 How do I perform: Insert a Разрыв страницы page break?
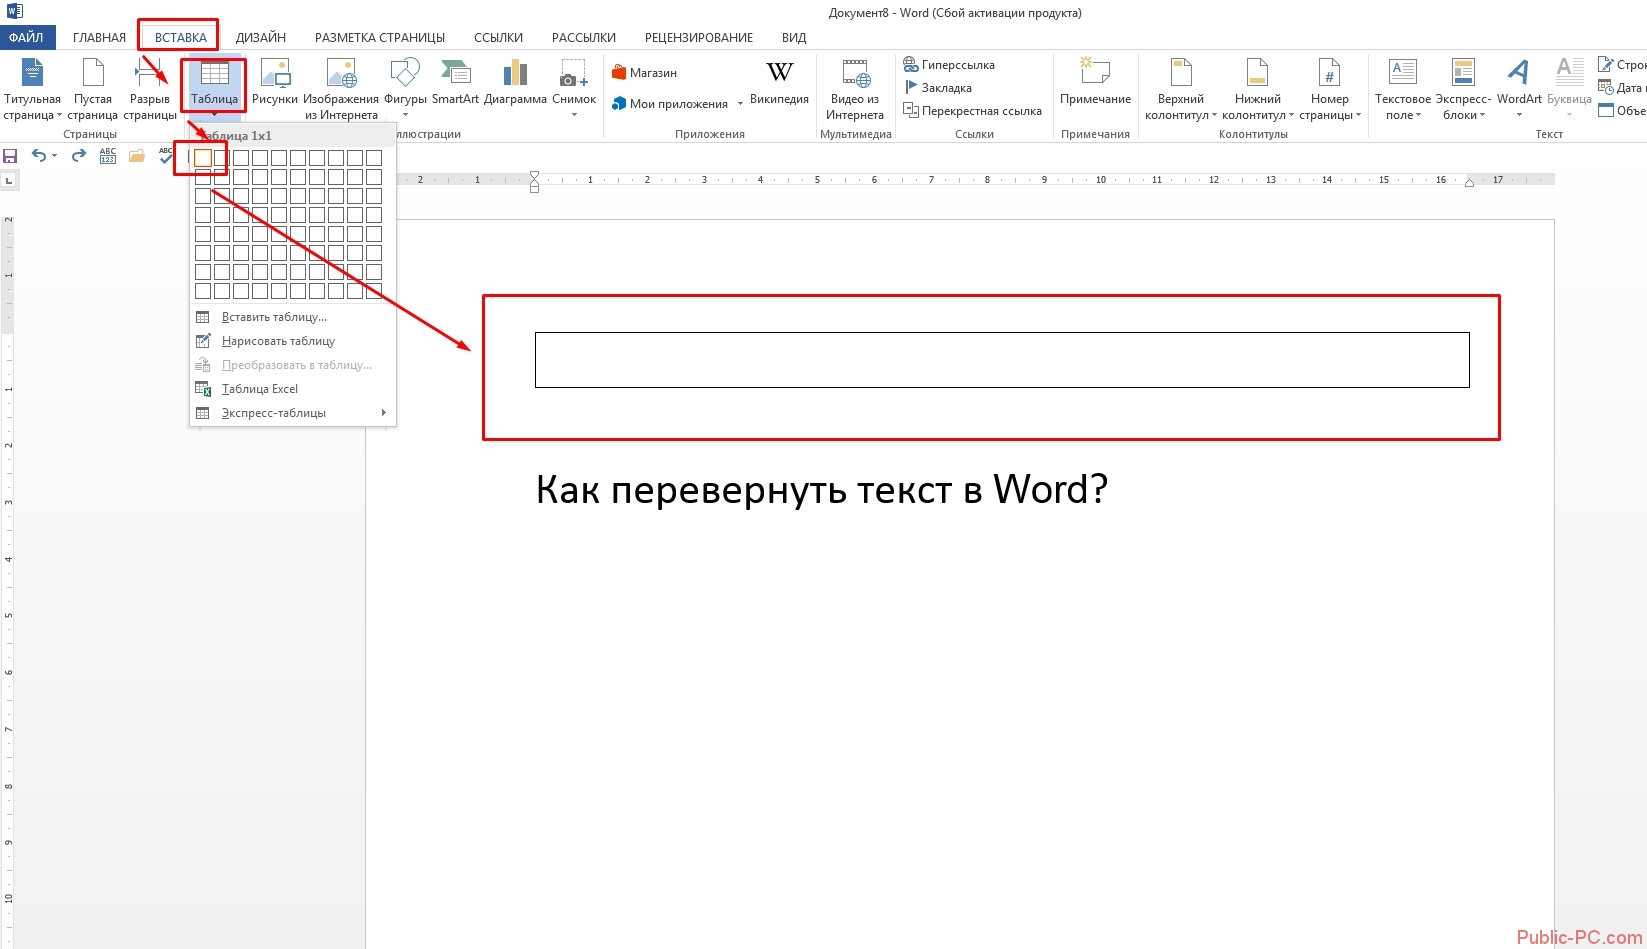(150, 90)
